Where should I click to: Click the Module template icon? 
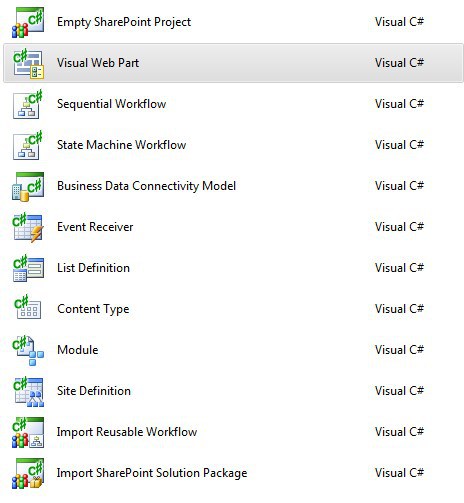(x=28, y=350)
